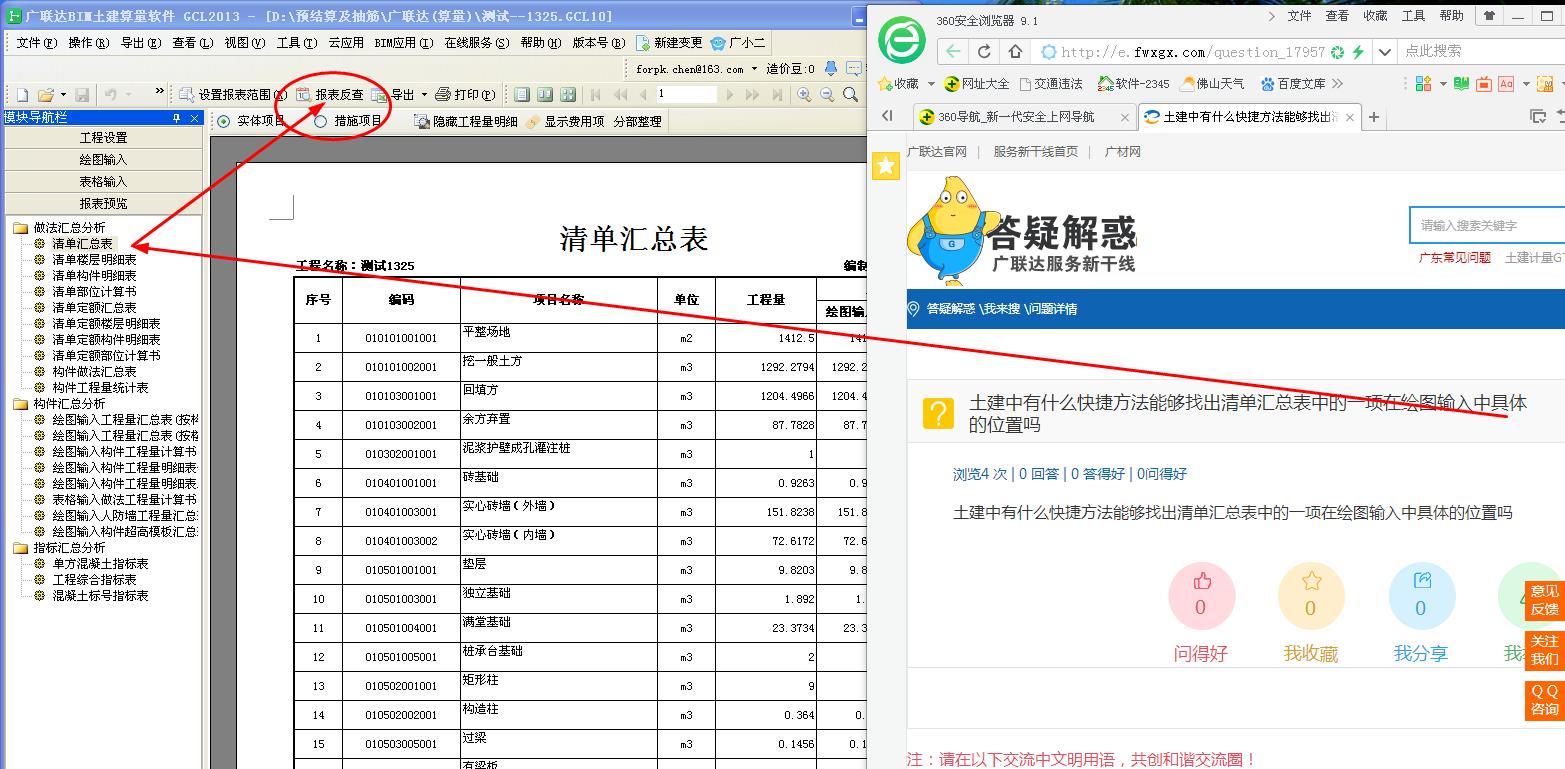This screenshot has height=769, width=1565.
Task: Pin the 模块导航栏 panel
Action: point(177,118)
